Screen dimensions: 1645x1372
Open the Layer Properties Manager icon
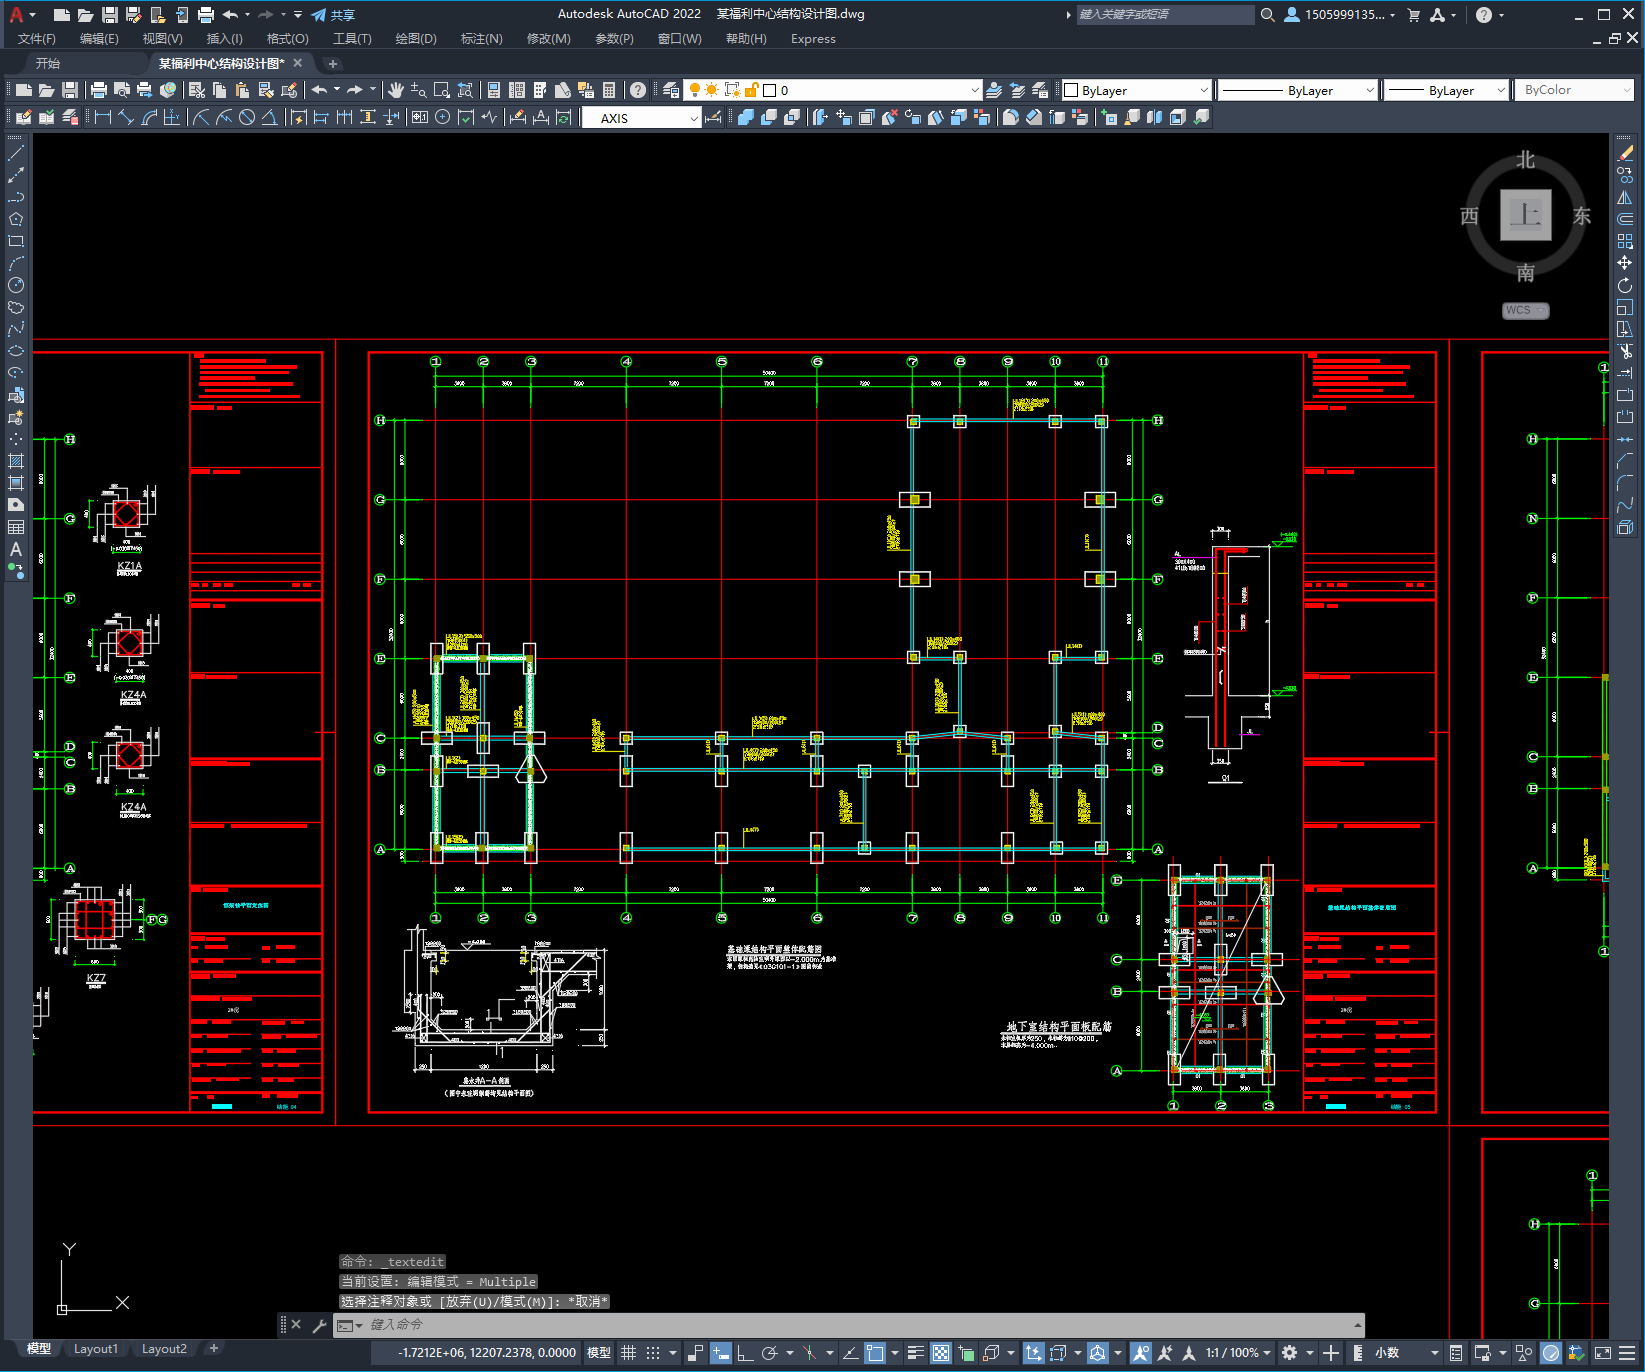coord(671,90)
